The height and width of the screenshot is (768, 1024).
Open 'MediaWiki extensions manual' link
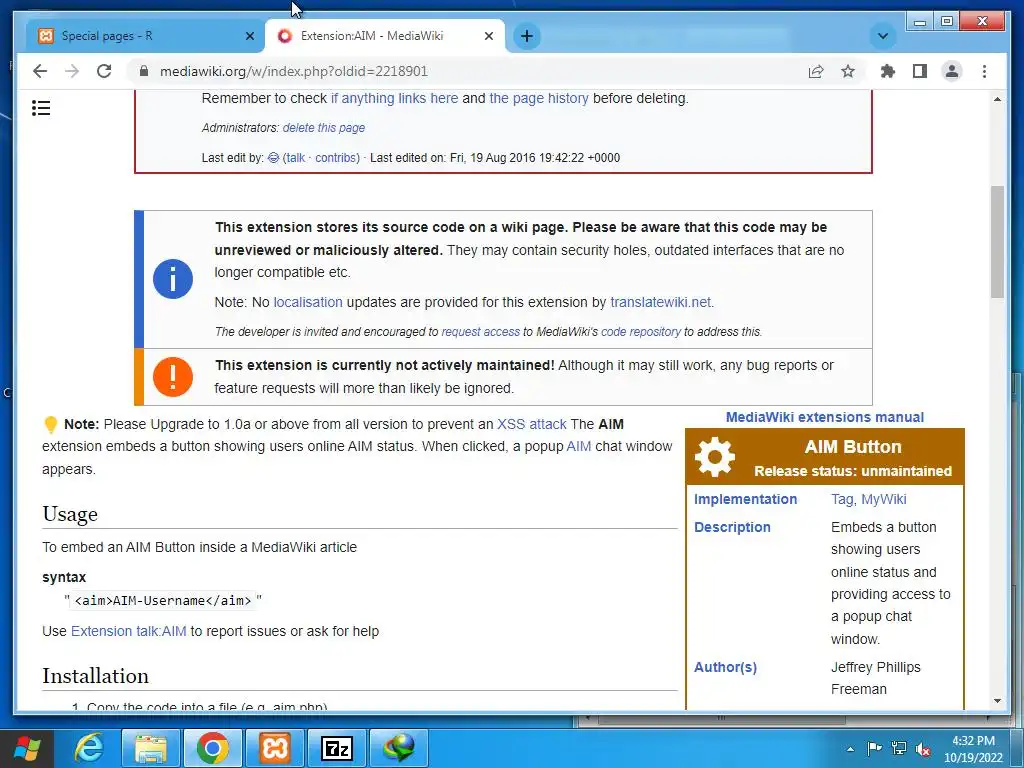825,417
